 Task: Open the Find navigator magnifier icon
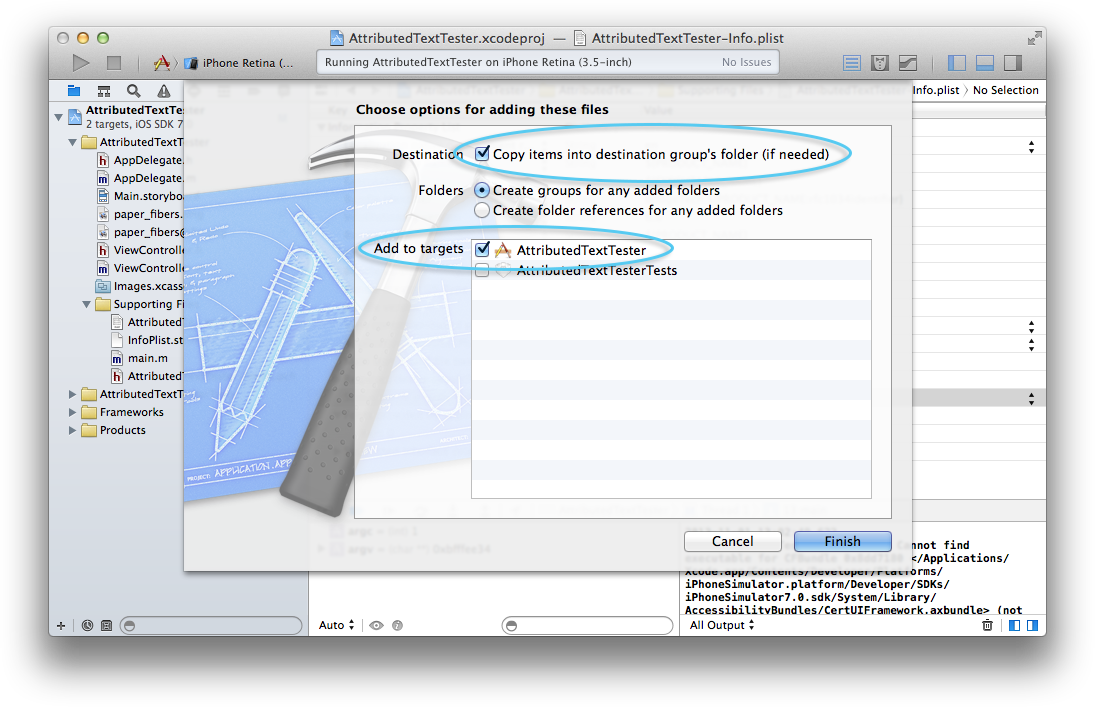(133, 91)
